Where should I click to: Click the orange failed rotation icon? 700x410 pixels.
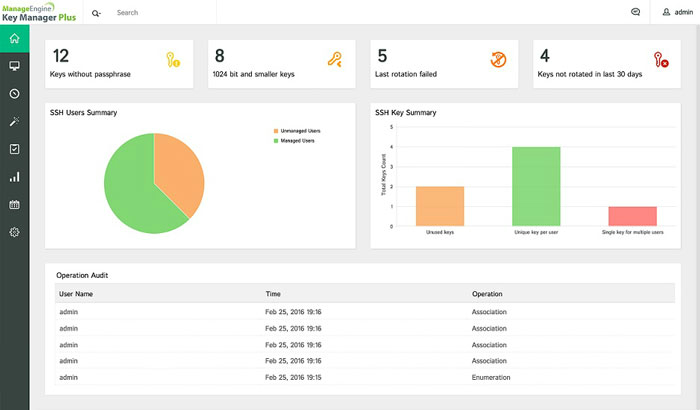tap(497, 61)
